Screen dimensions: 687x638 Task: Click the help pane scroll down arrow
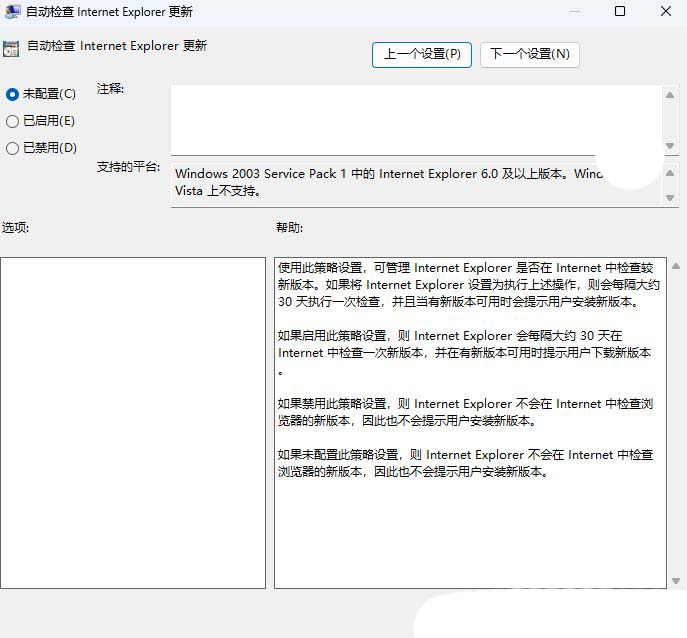coord(676,581)
